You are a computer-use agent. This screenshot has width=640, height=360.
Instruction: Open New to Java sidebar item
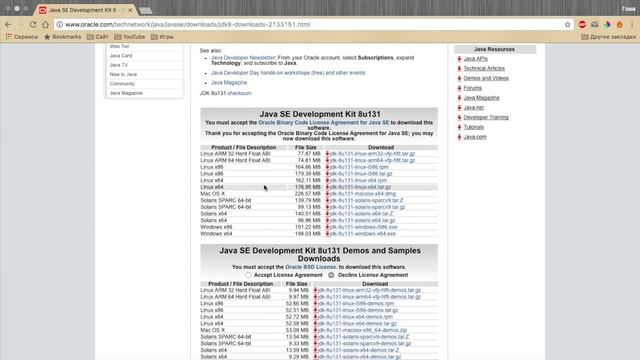point(123,74)
